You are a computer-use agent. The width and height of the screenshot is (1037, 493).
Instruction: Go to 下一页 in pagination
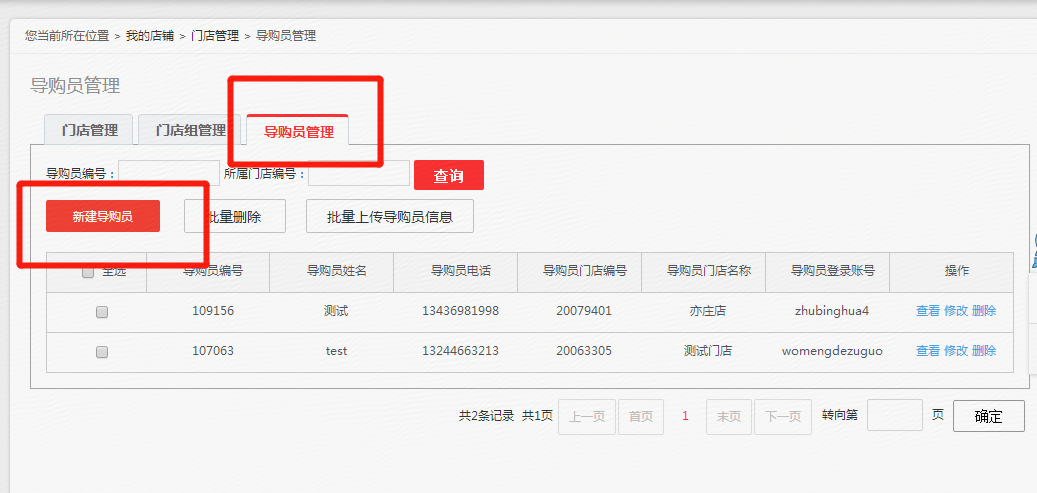(783, 416)
